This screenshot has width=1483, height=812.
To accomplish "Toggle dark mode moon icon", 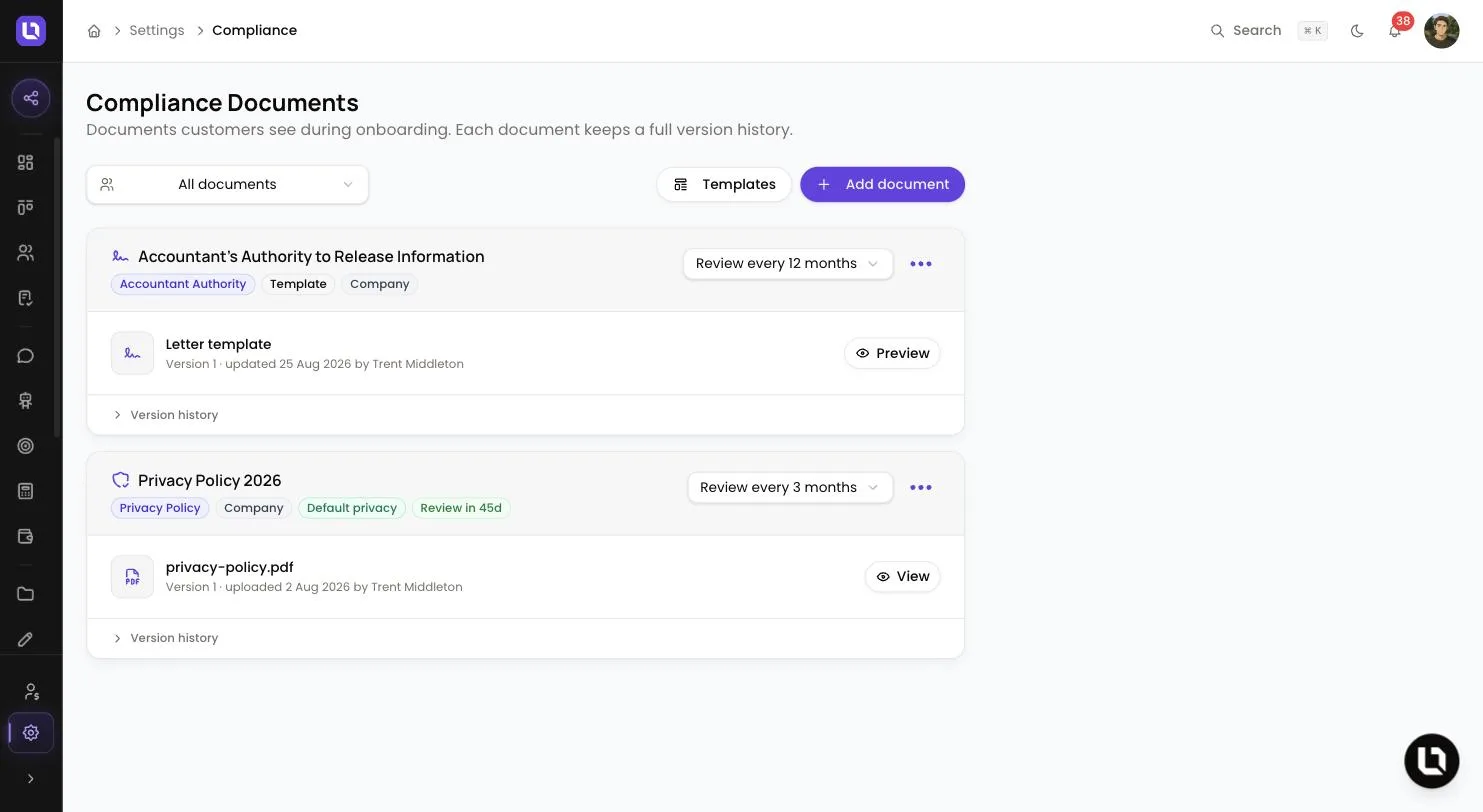I will point(1357,31).
